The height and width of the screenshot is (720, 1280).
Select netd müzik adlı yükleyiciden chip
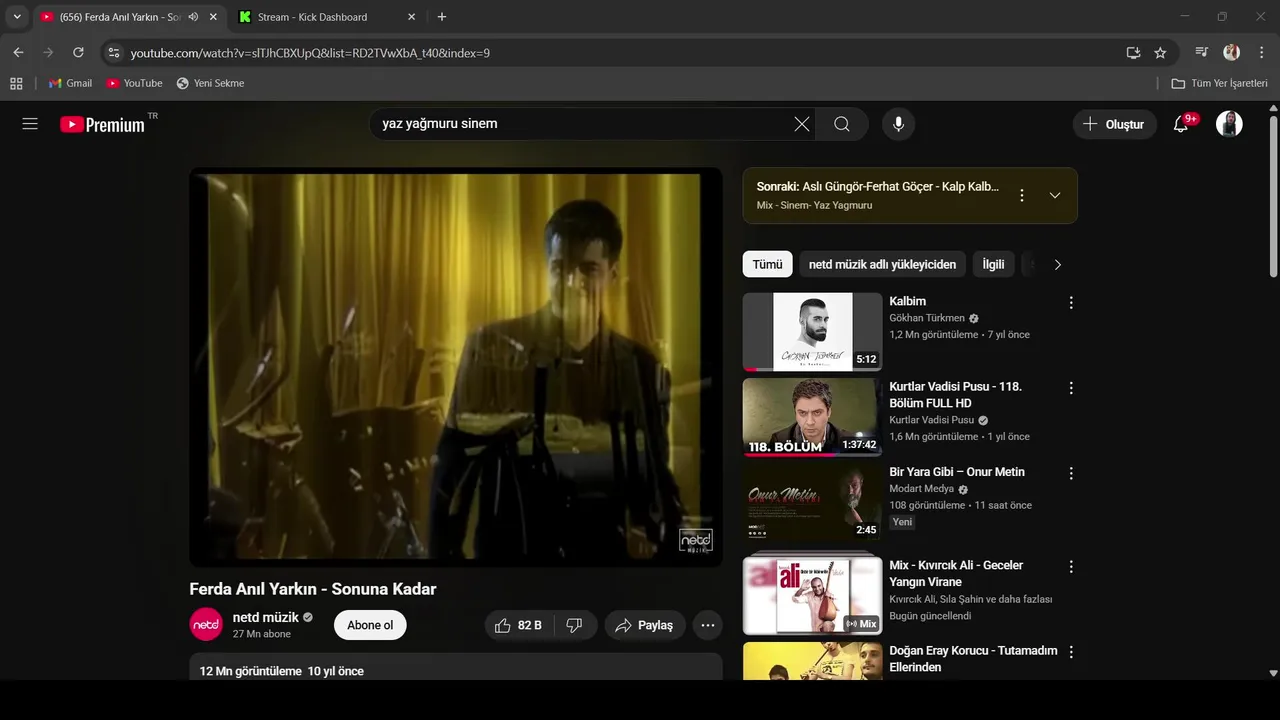point(882,264)
